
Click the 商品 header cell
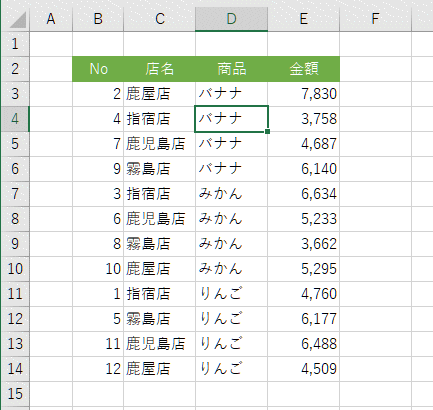click(x=231, y=69)
